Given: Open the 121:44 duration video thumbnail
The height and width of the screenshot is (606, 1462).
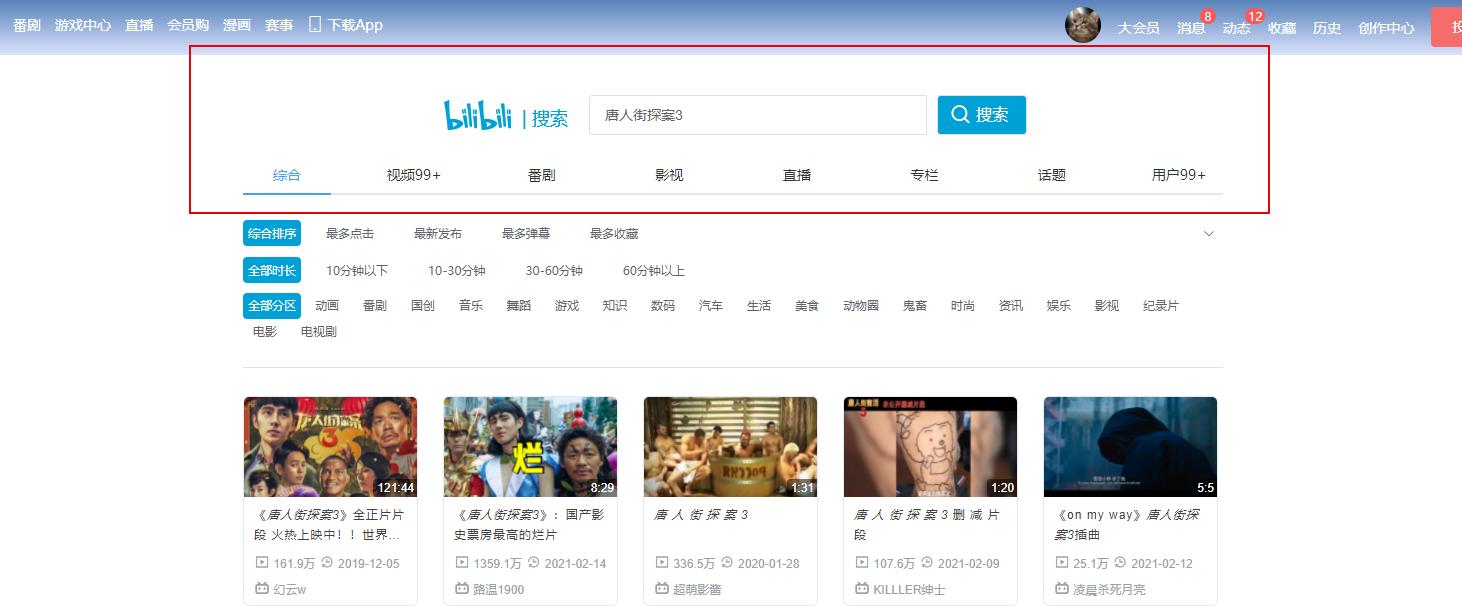Looking at the screenshot, I should 330,447.
